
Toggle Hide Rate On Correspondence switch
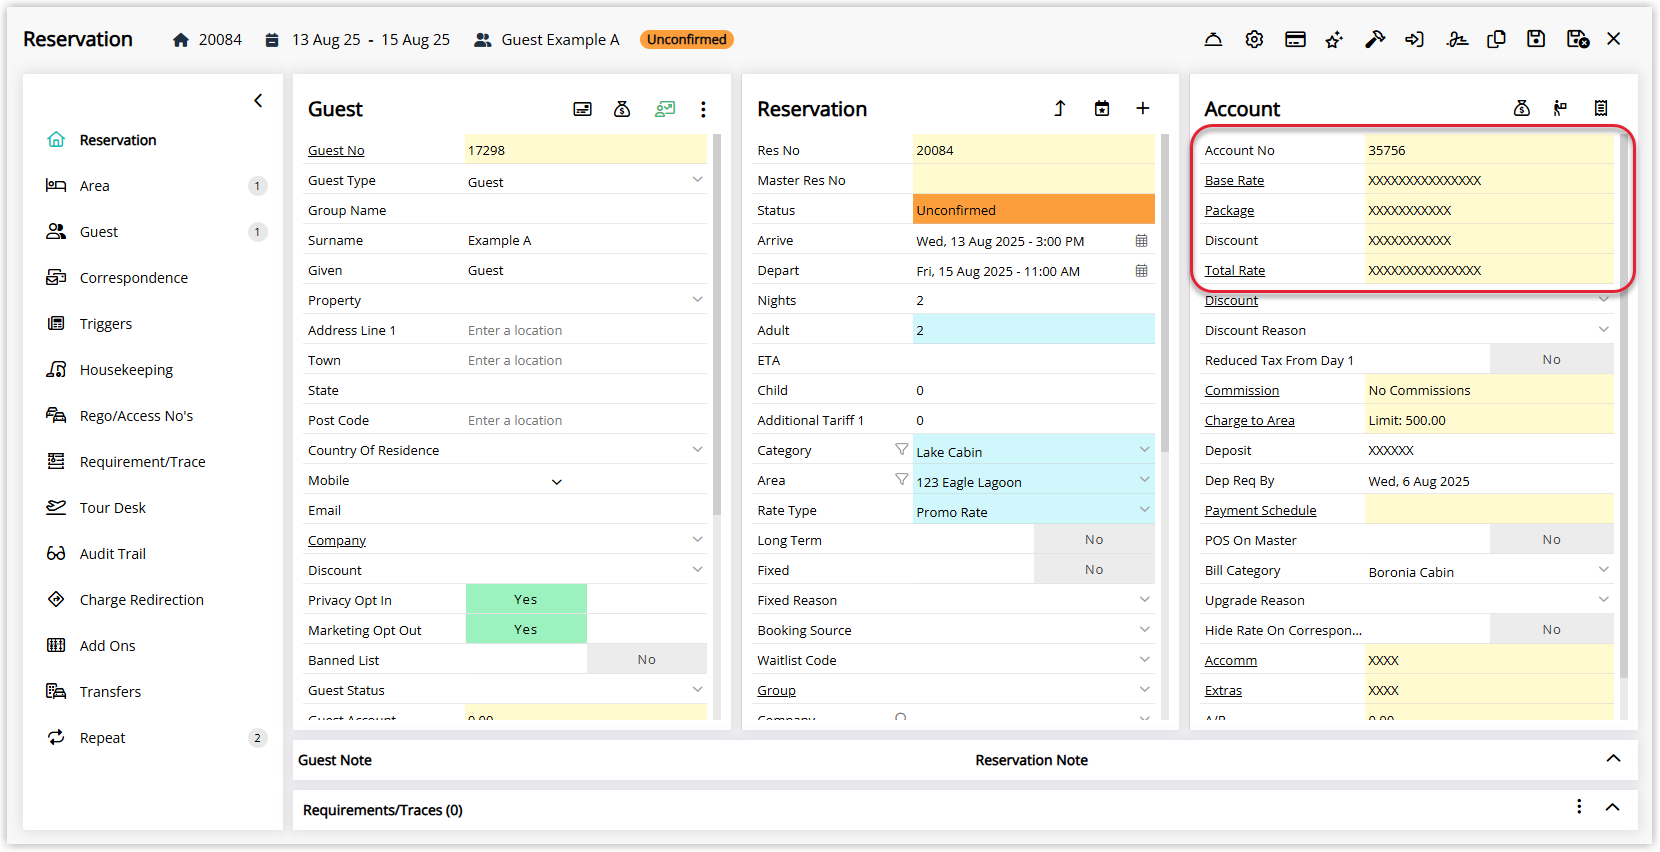pos(1551,629)
